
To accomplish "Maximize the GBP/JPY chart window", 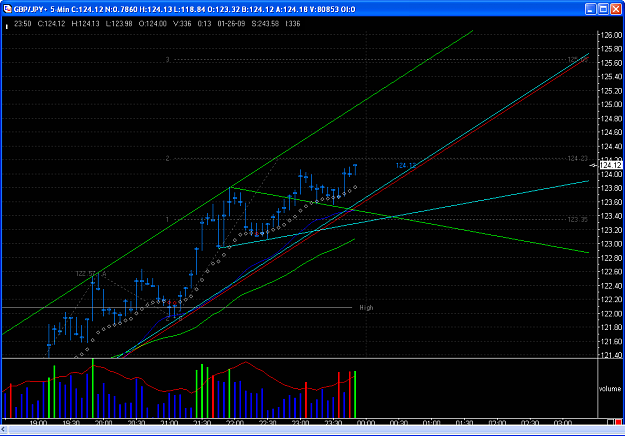I will [x=603, y=9].
